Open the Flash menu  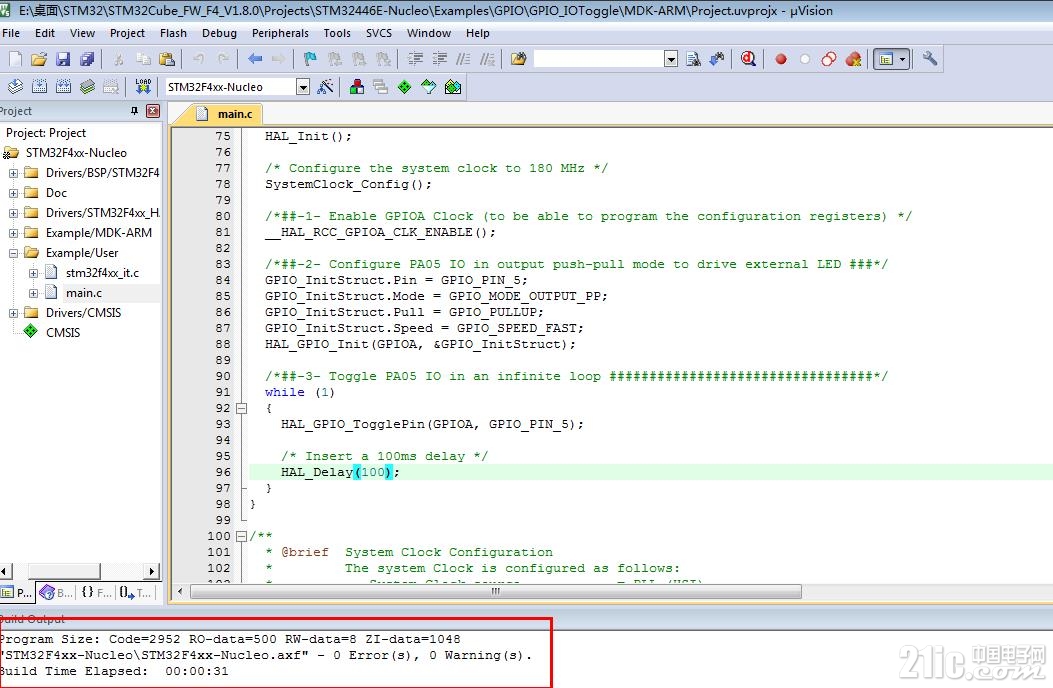pyautogui.click(x=173, y=33)
